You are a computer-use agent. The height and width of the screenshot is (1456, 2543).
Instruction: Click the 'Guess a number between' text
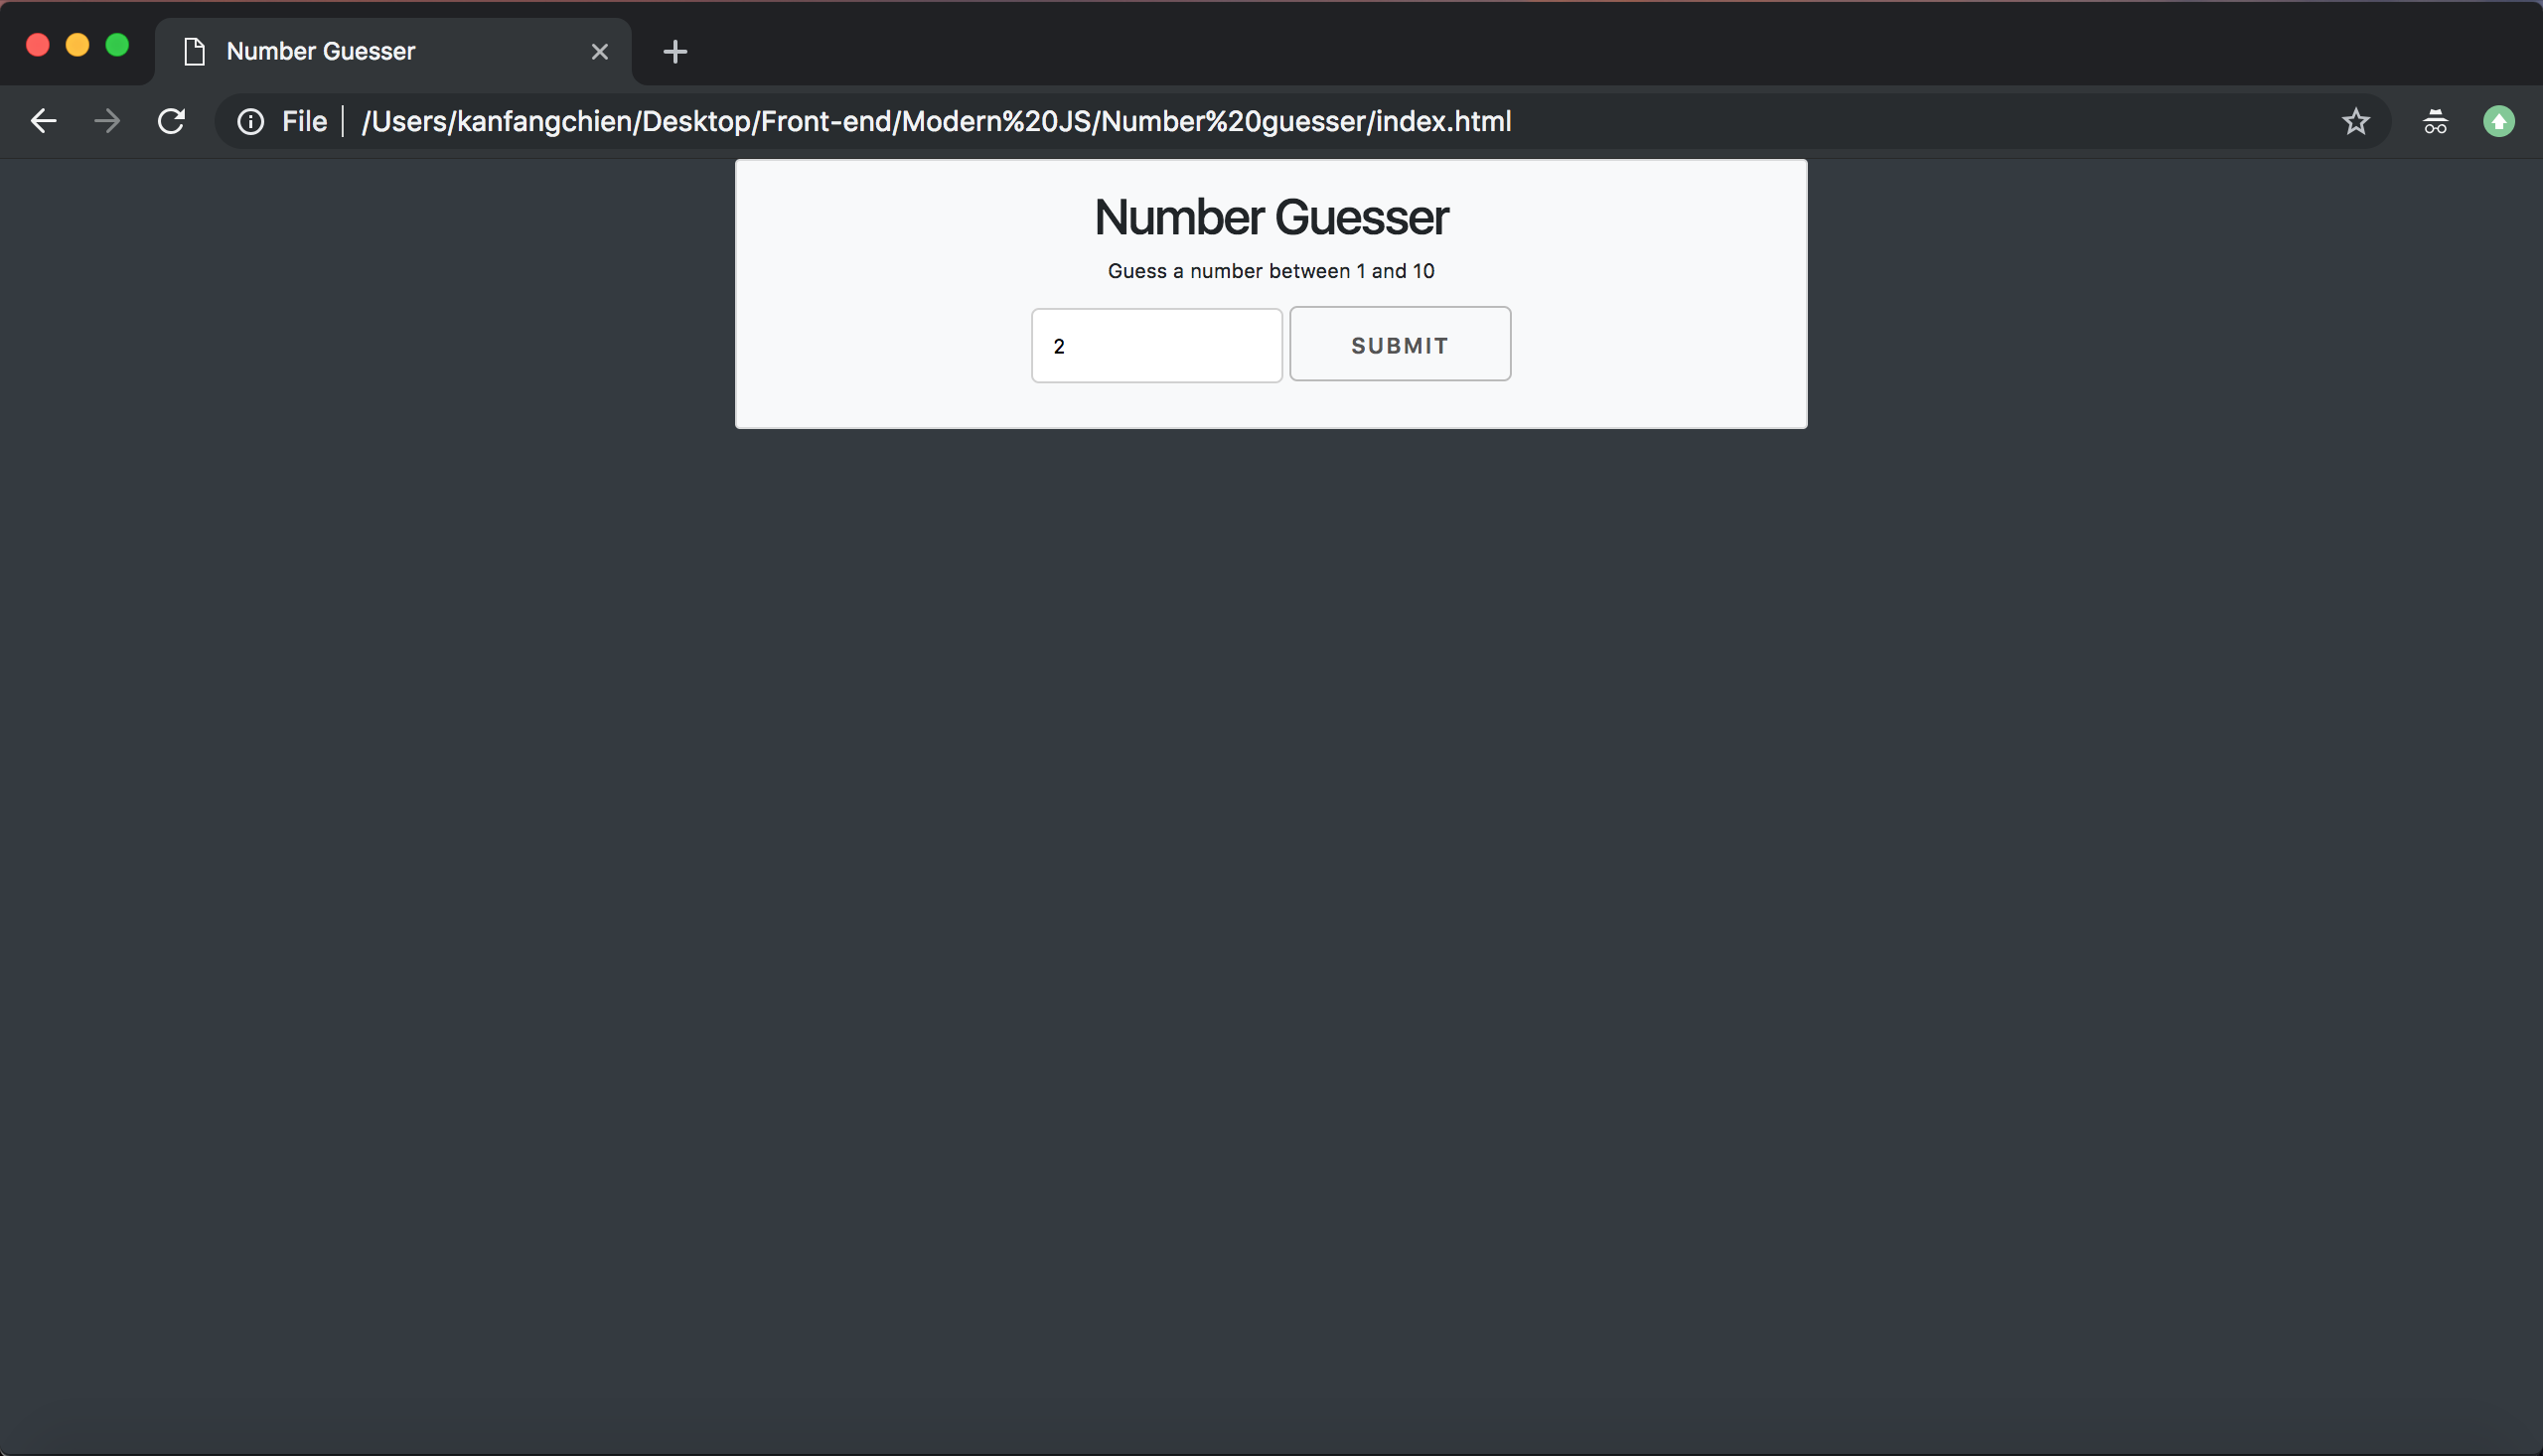point(1229,271)
